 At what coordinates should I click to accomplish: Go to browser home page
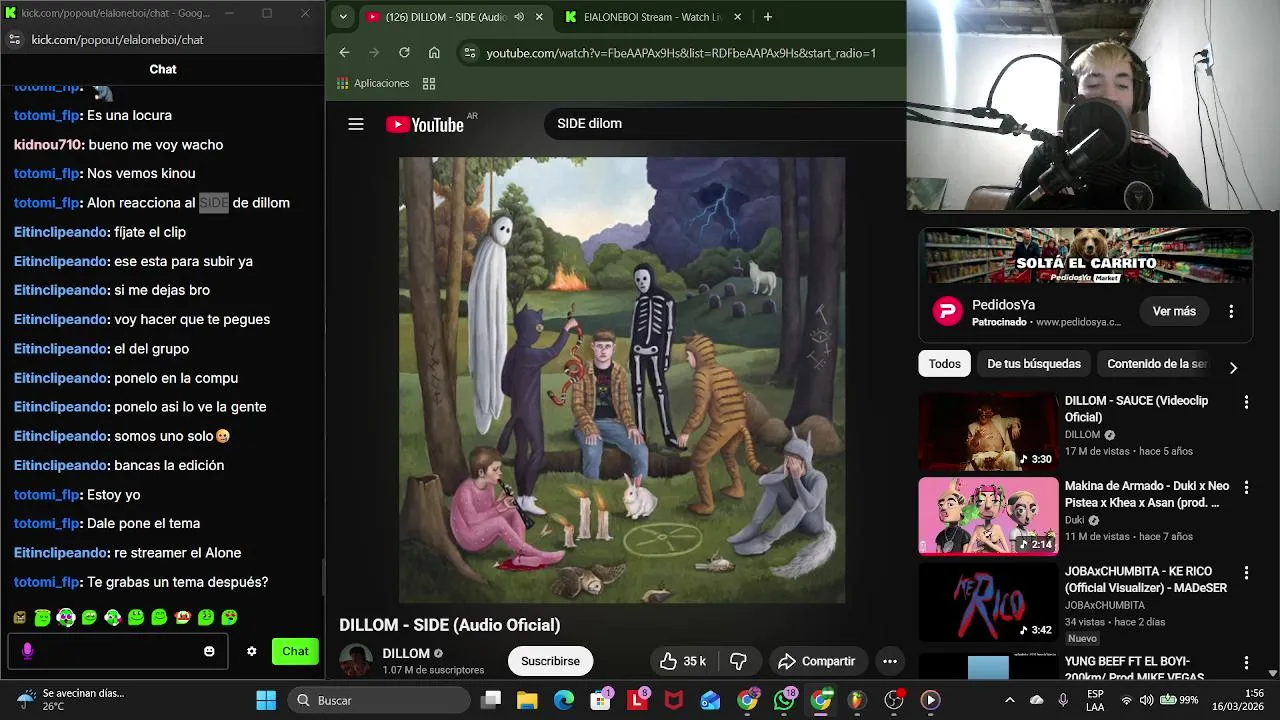click(x=434, y=53)
